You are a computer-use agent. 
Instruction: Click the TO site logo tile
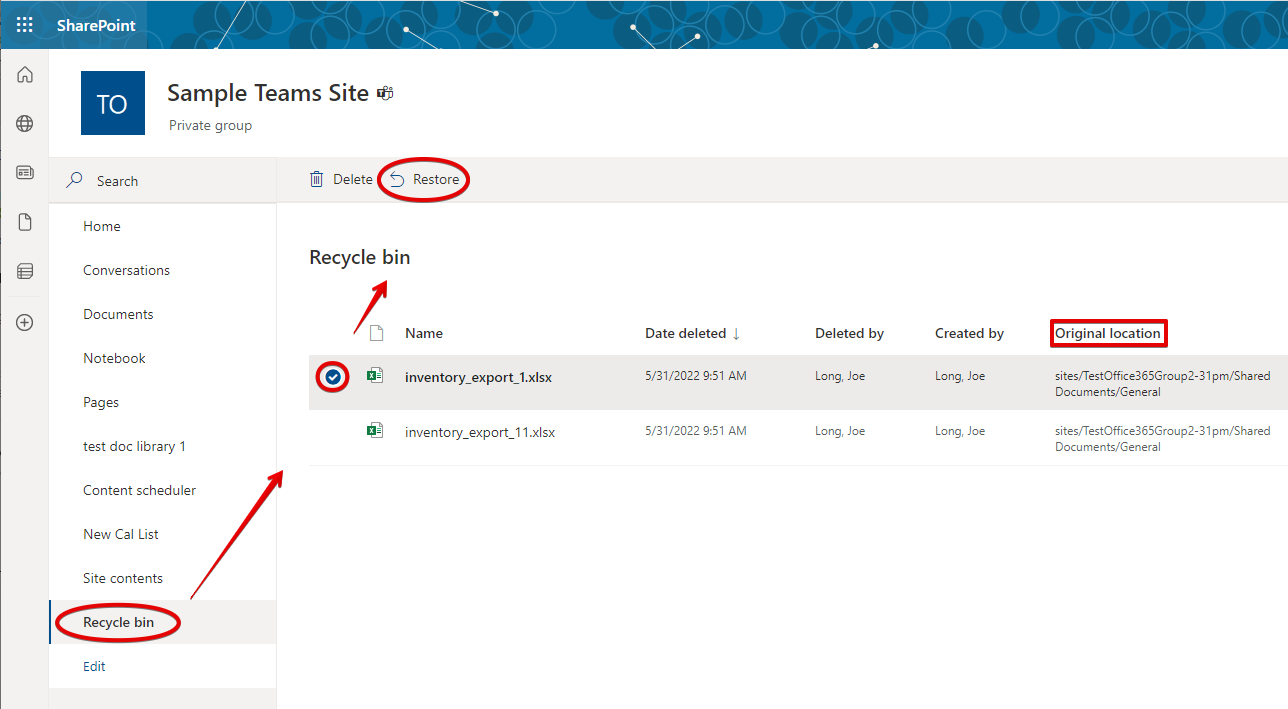tap(112, 103)
